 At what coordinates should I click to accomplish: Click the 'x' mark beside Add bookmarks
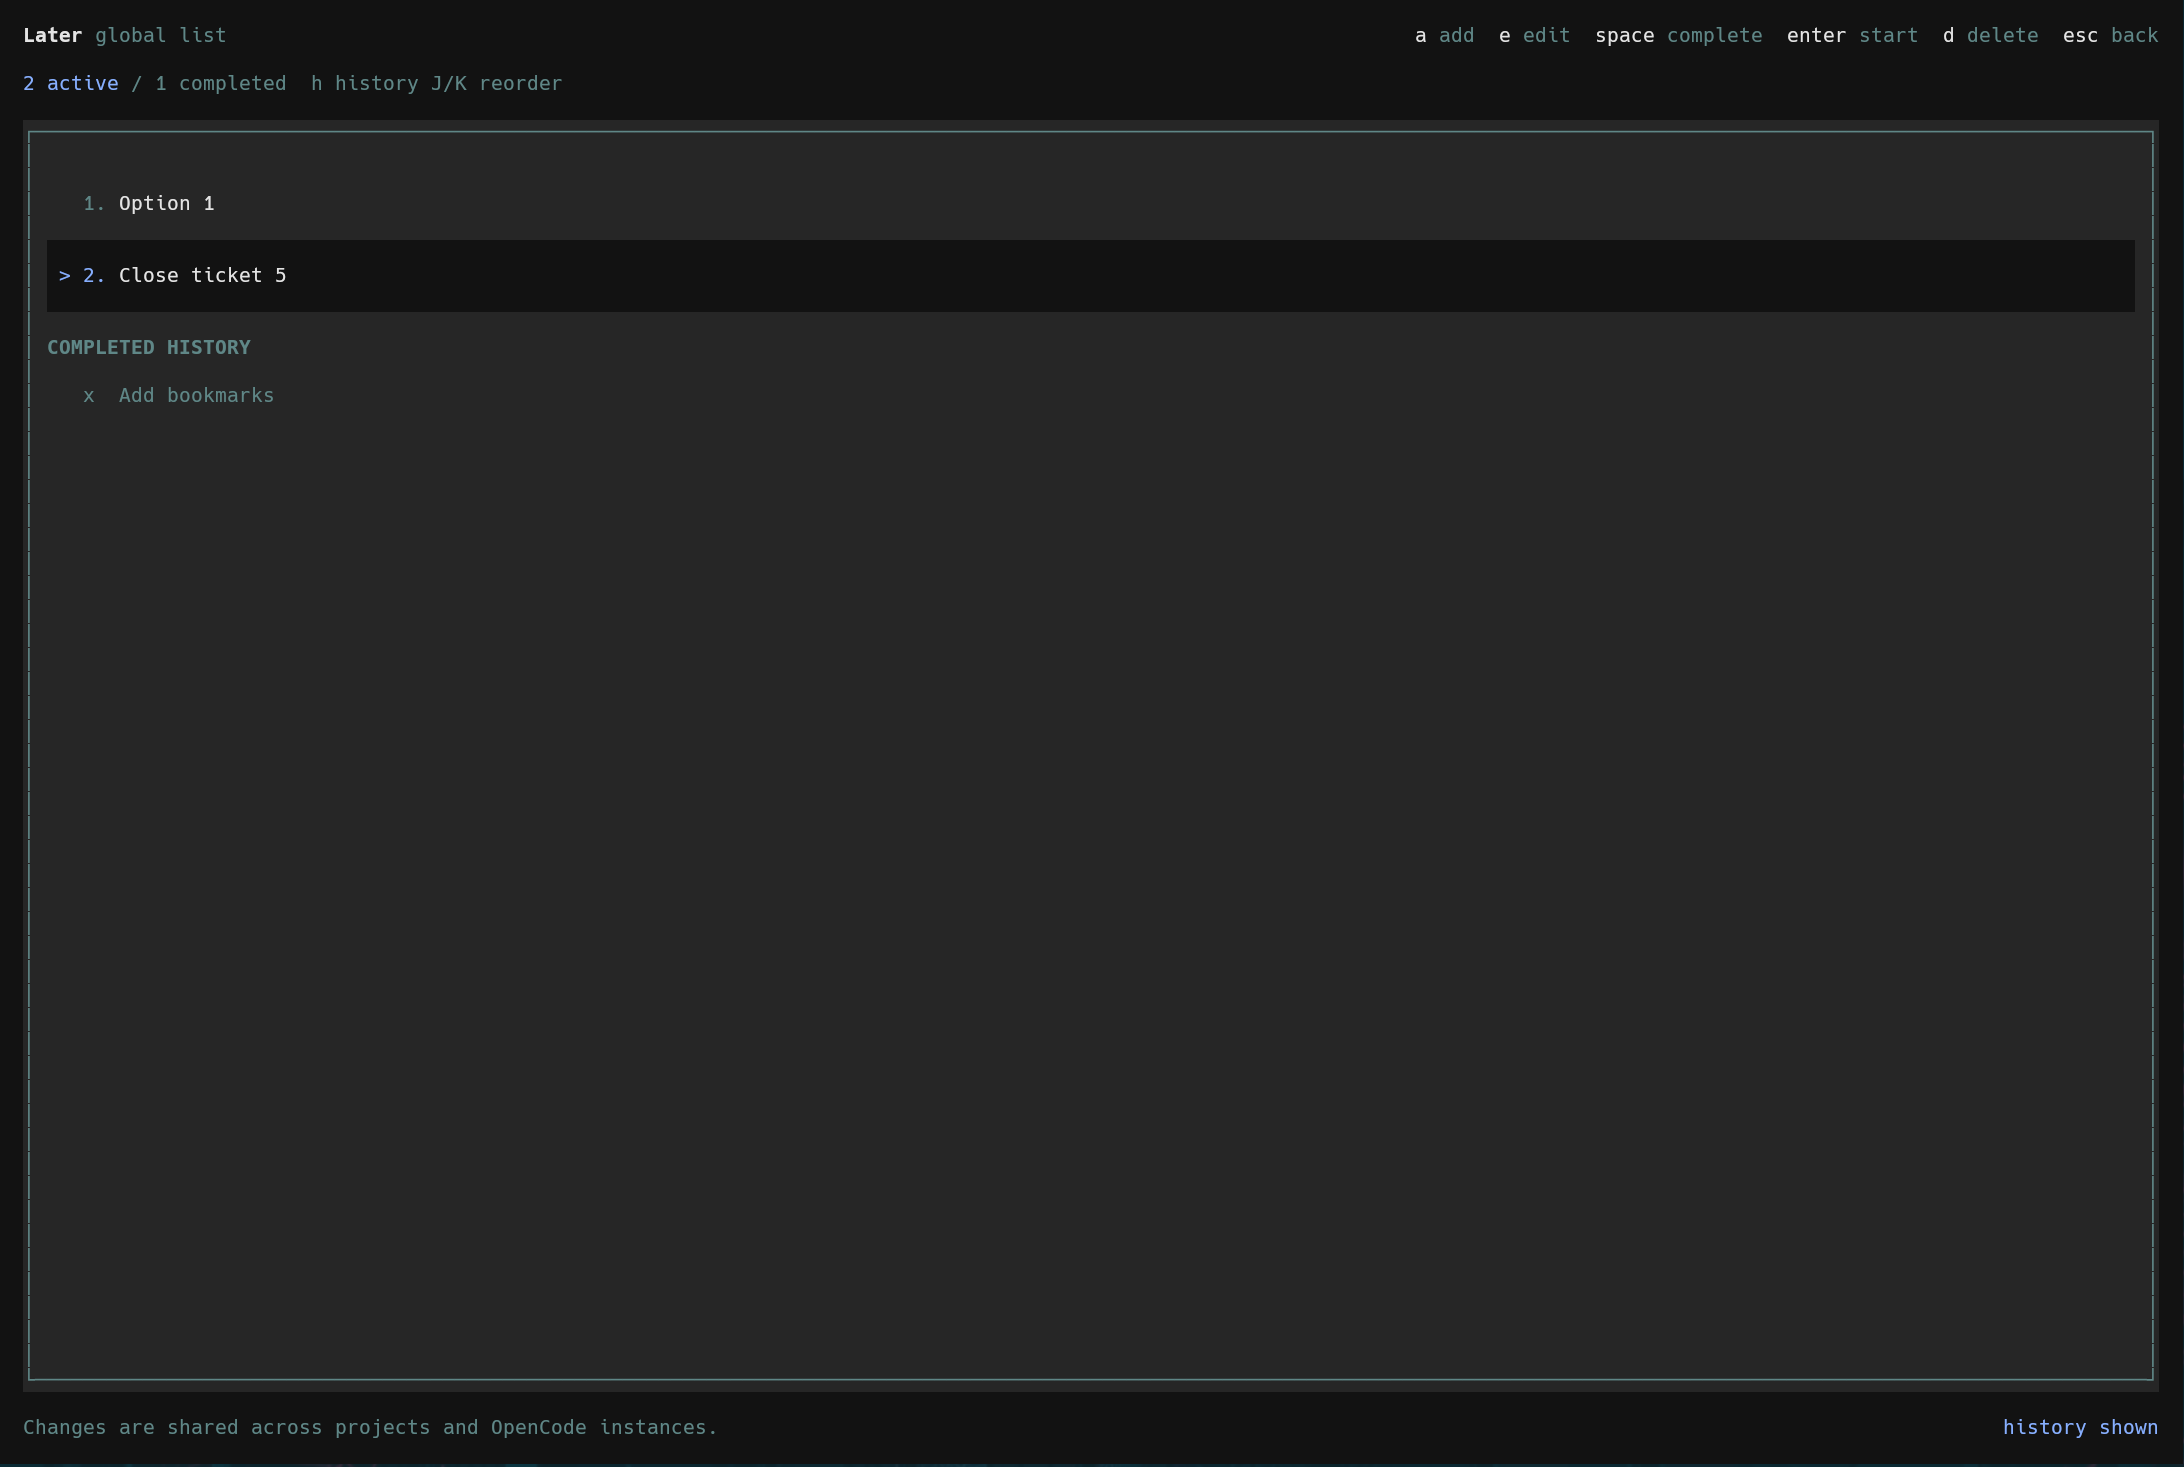pyautogui.click(x=89, y=396)
